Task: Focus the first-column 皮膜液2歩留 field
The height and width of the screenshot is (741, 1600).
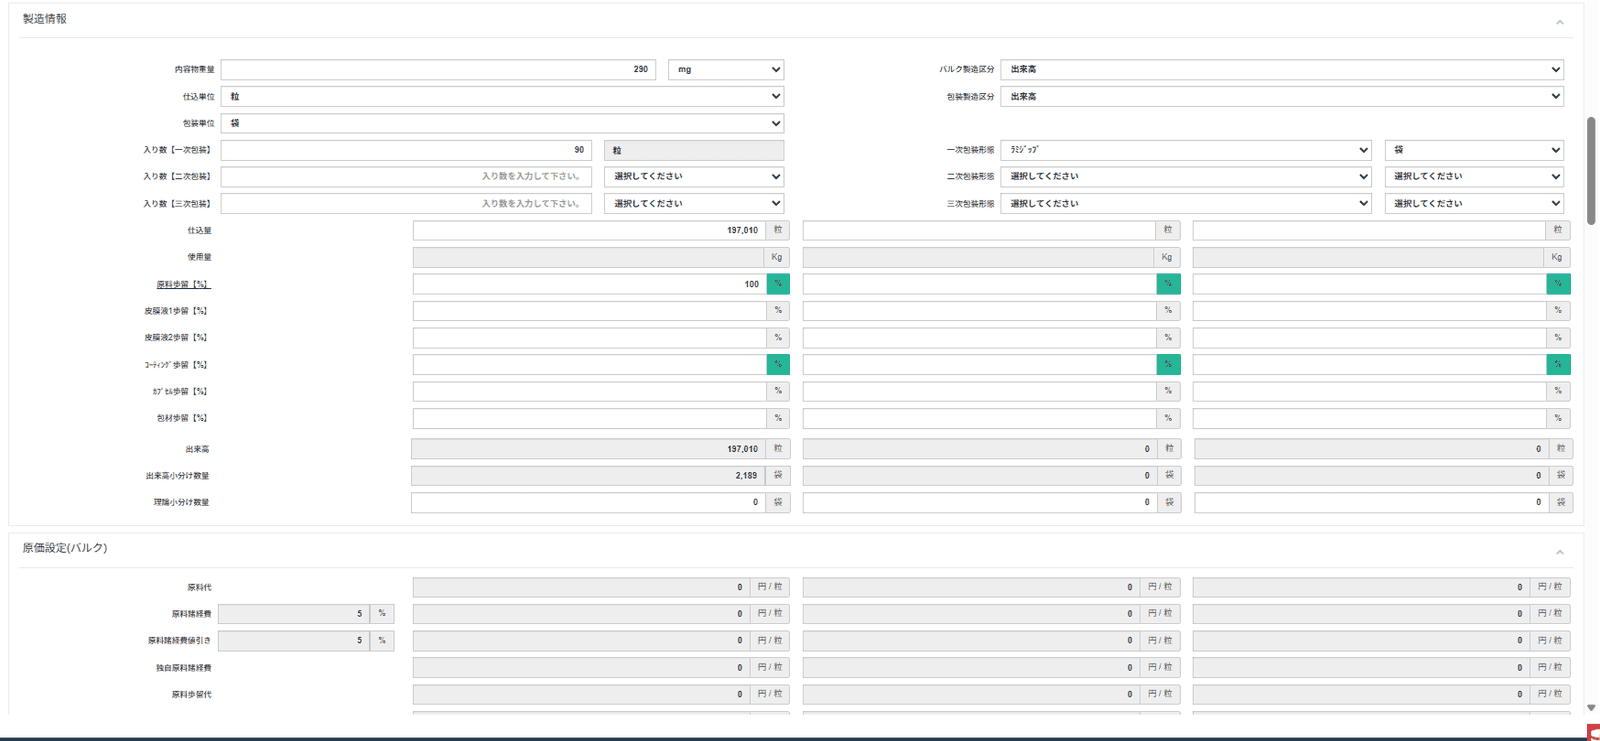Action: (590, 338)
